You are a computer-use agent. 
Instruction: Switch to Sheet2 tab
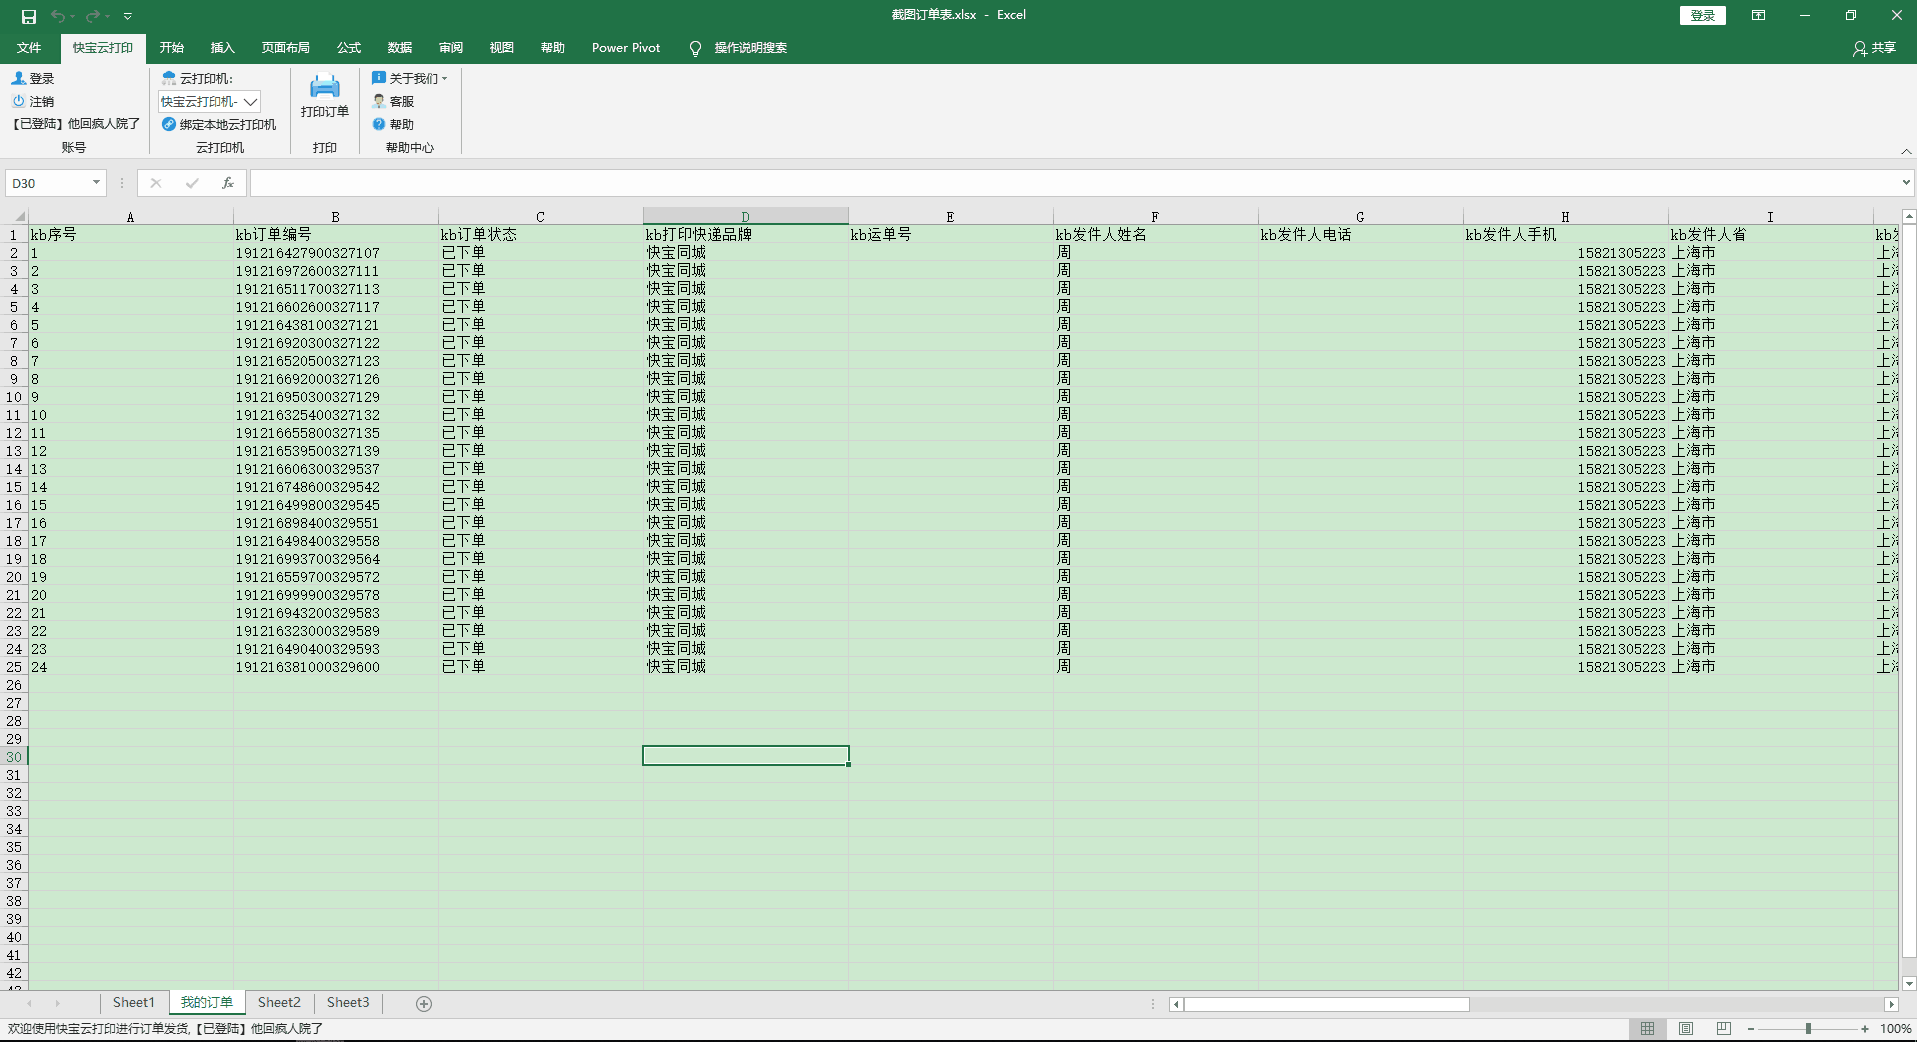pos(279,1003)
